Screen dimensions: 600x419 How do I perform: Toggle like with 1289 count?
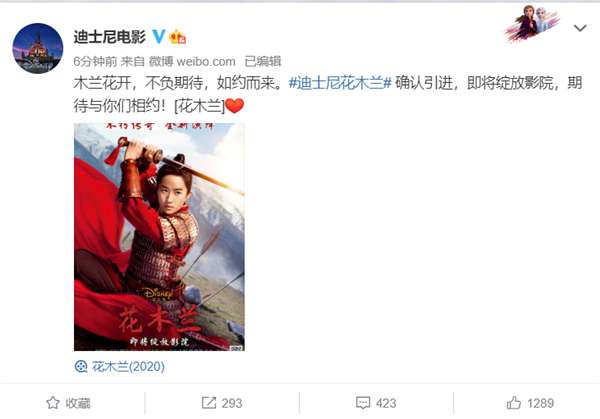[530, 403]
